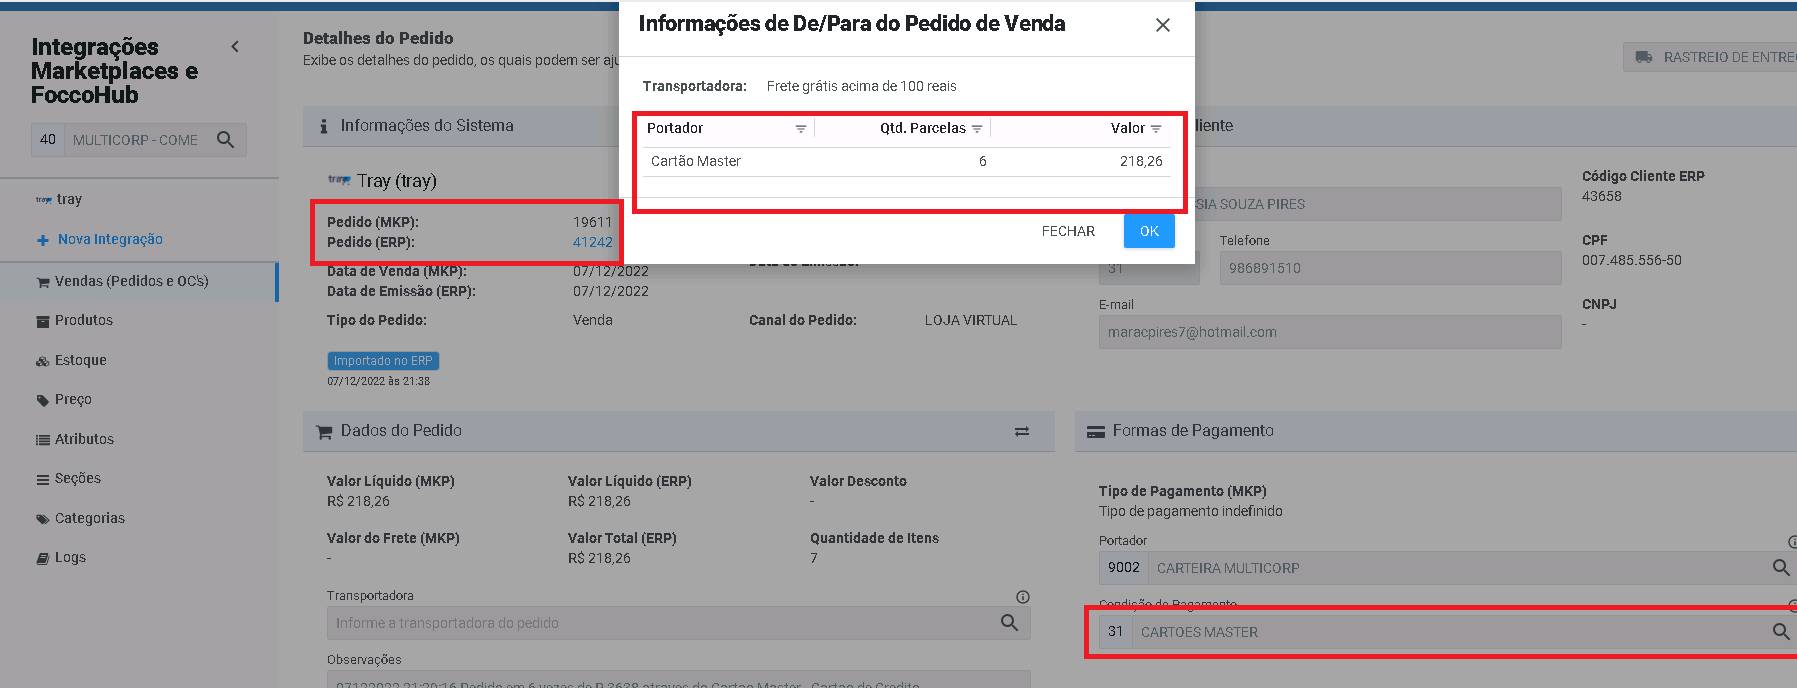
Task: Select the Cartão Master table row
Action: click(x=907, y=161)
